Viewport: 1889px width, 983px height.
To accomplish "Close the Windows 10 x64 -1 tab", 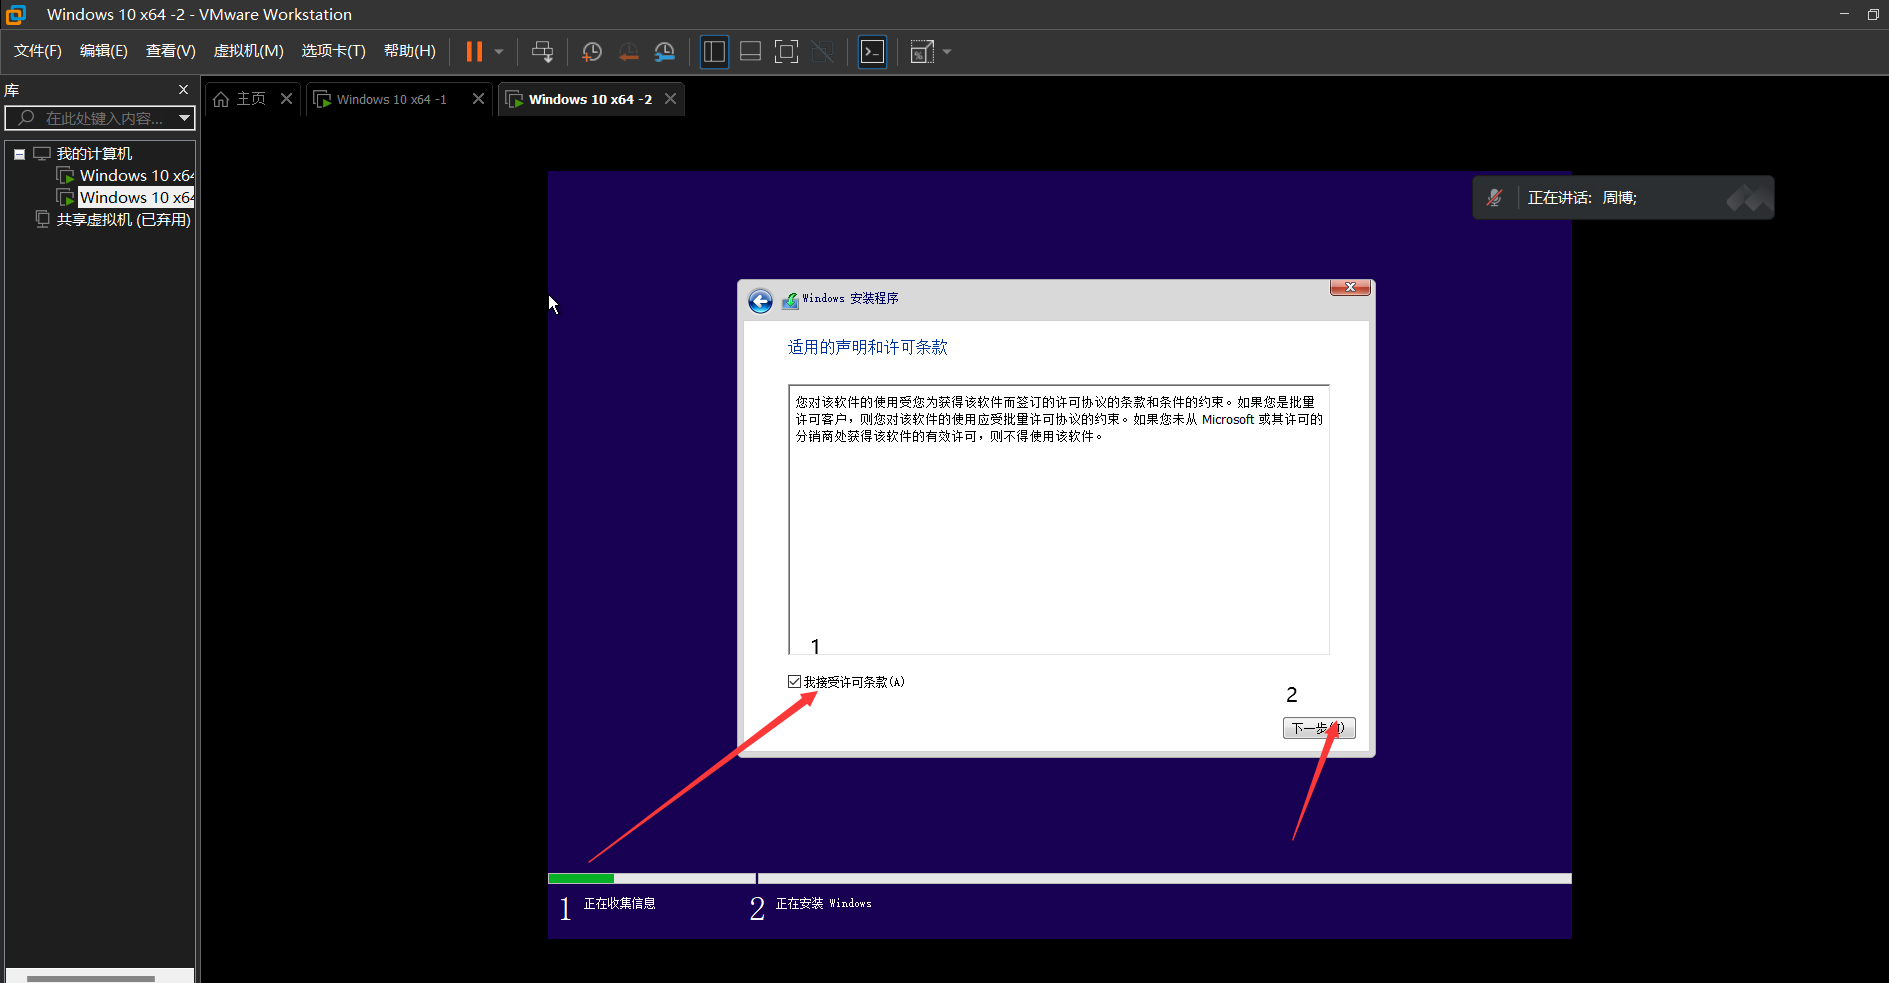I will [478, 99].
